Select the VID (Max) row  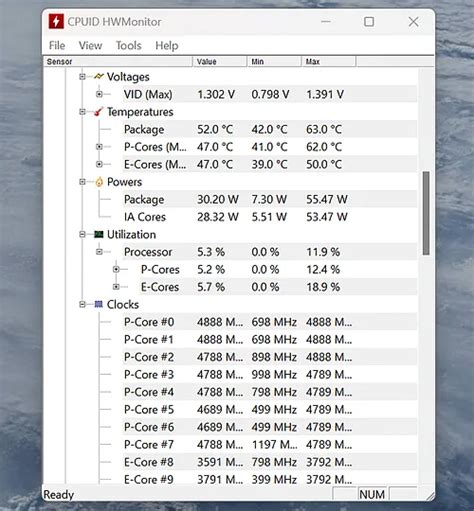[x=270, y=94]
